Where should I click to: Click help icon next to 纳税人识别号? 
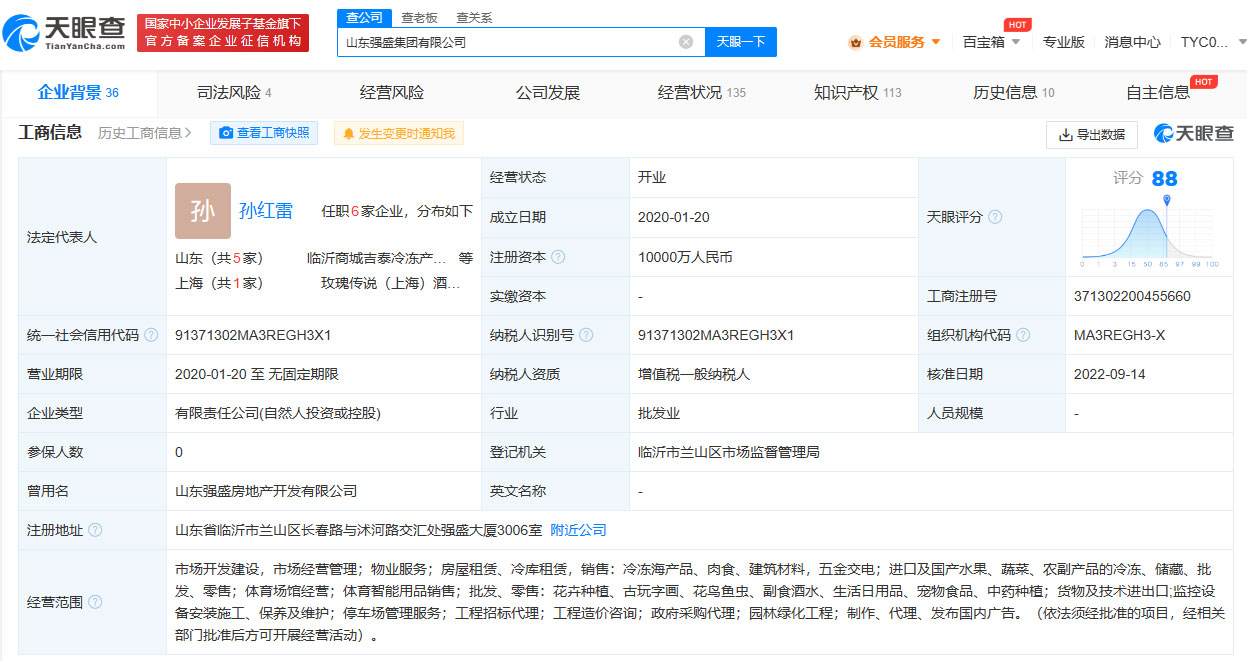[586, 335]
